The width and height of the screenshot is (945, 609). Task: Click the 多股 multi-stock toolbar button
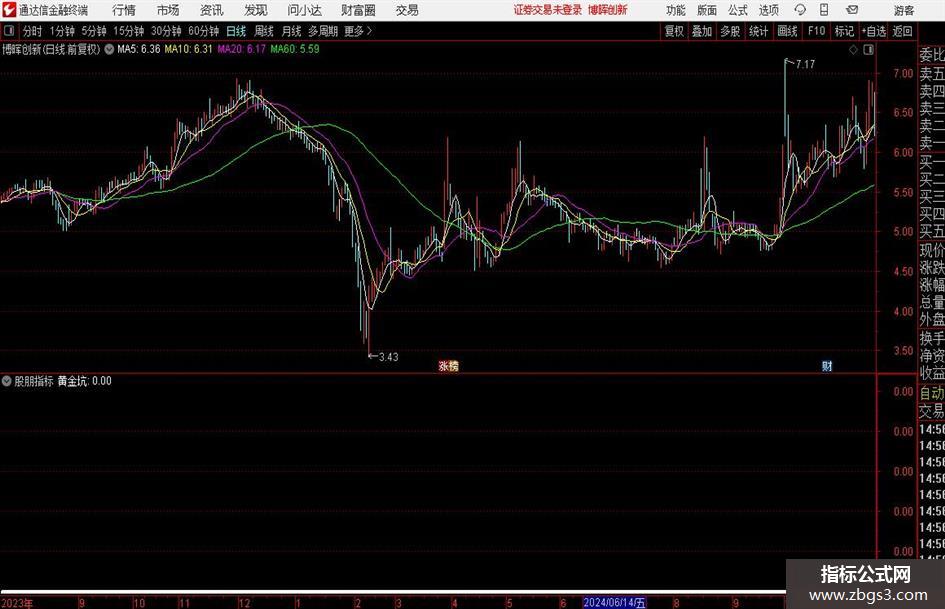(x=730, y=31)
